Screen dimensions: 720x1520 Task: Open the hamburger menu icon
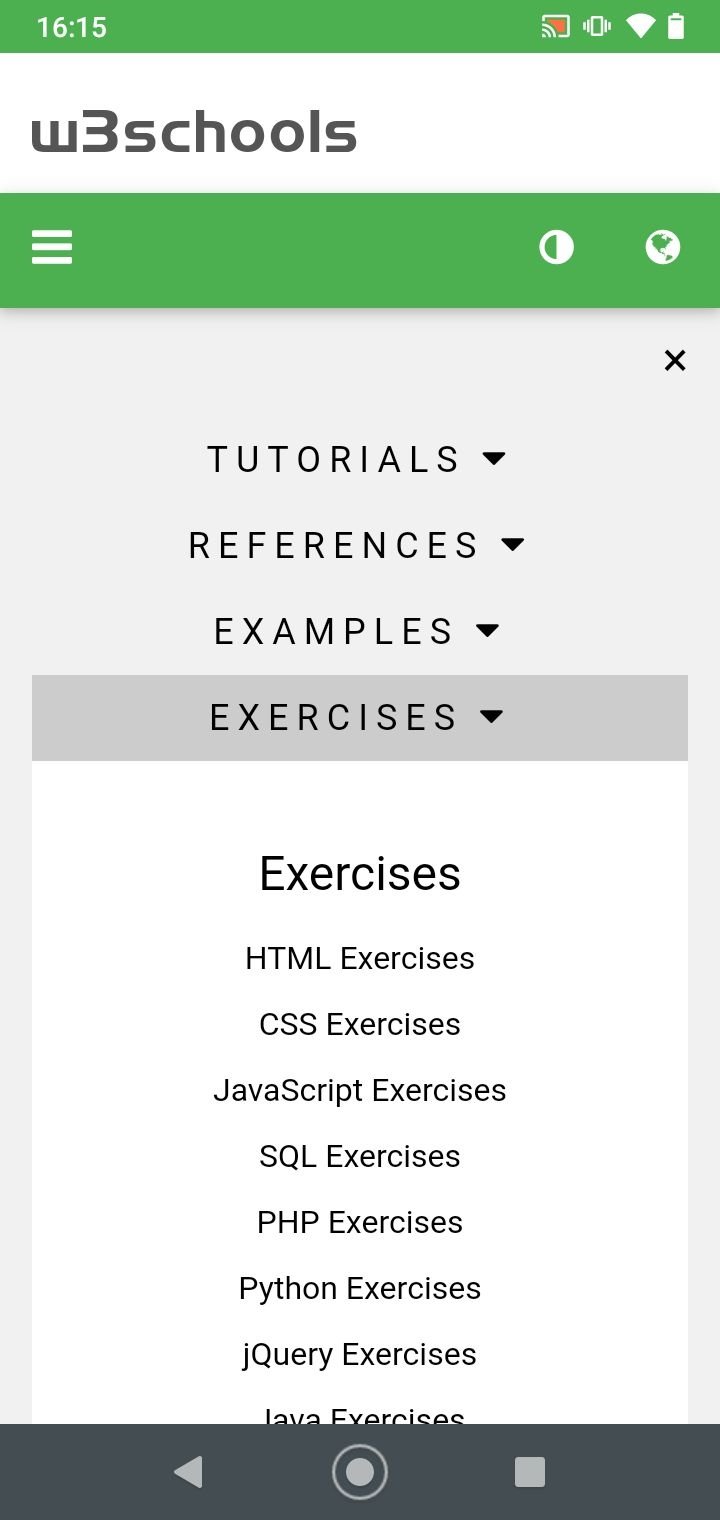click(x=52, y=247)
